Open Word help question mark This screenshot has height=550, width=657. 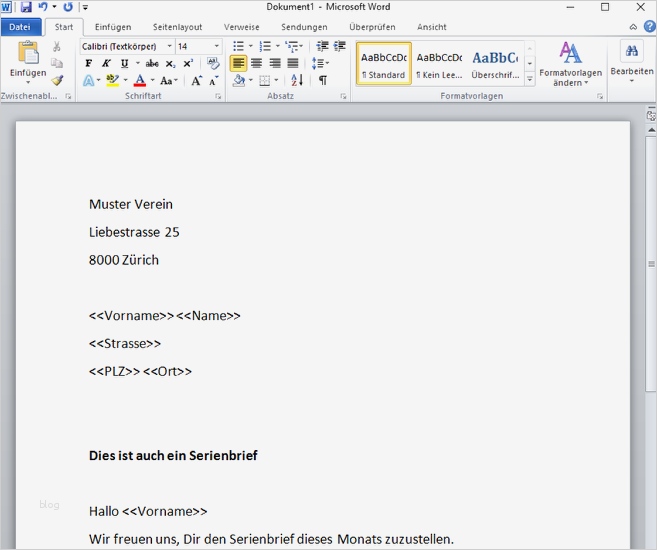650,27
